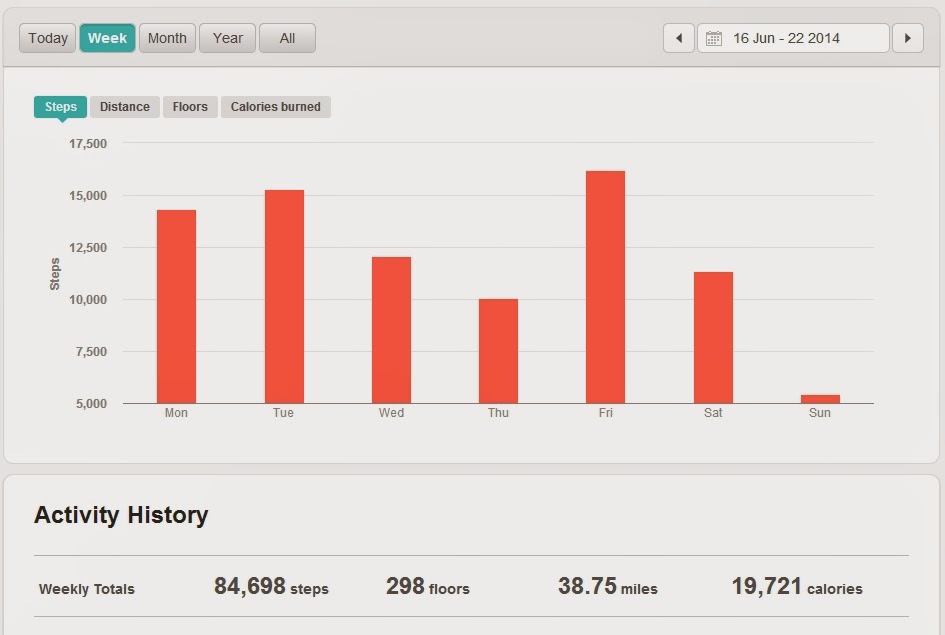Click the 17,500 axis label
Viewport: 945px width, 635px height.
pos(88,143)
